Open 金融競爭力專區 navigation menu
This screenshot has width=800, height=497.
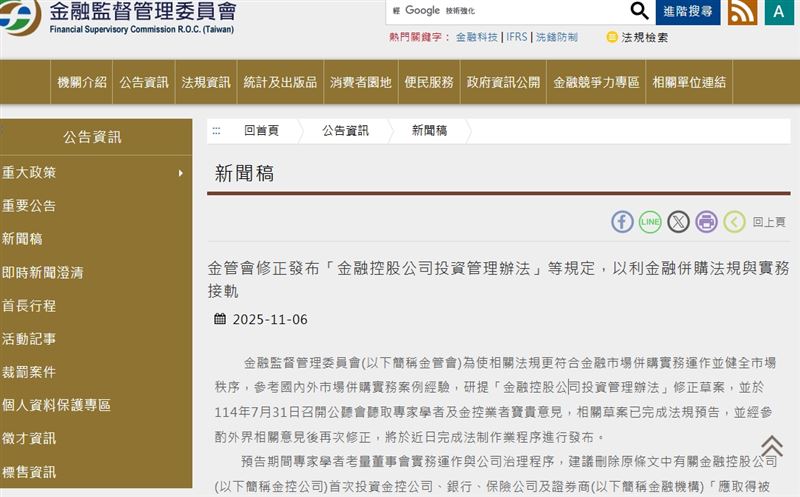(x=596, y=82)
